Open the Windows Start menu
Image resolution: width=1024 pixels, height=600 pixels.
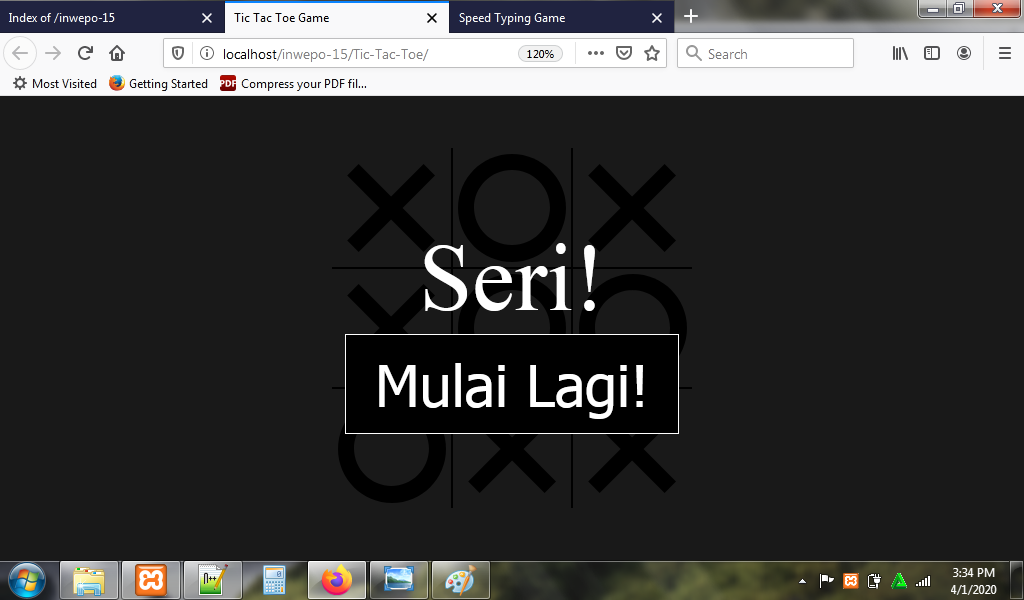(27, 580)
